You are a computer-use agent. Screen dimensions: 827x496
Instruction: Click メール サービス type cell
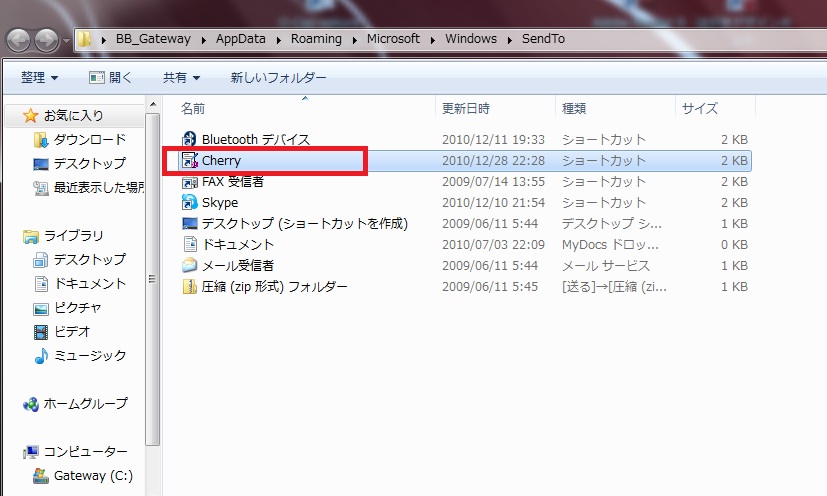605,265
